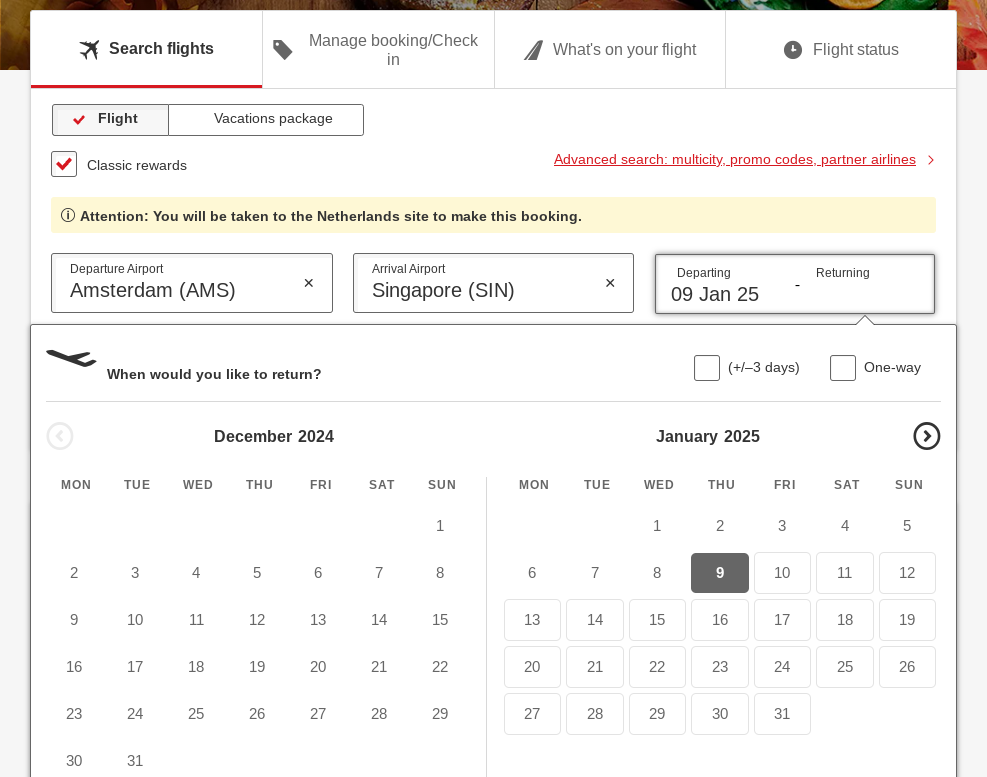Image resolution: width=987 pixels, height=777 pixels.
Task: Choose January 23 on the calendar
Action: pyautogui.click(x=720, y=667)
